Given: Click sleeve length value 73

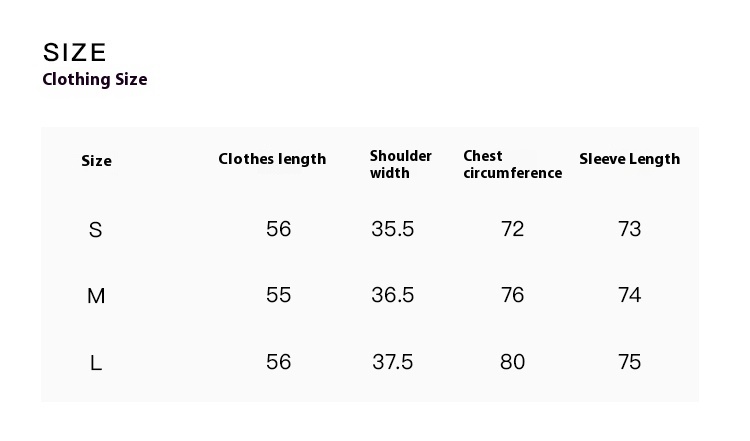Looking at the screenshot, I should [629, 229].
